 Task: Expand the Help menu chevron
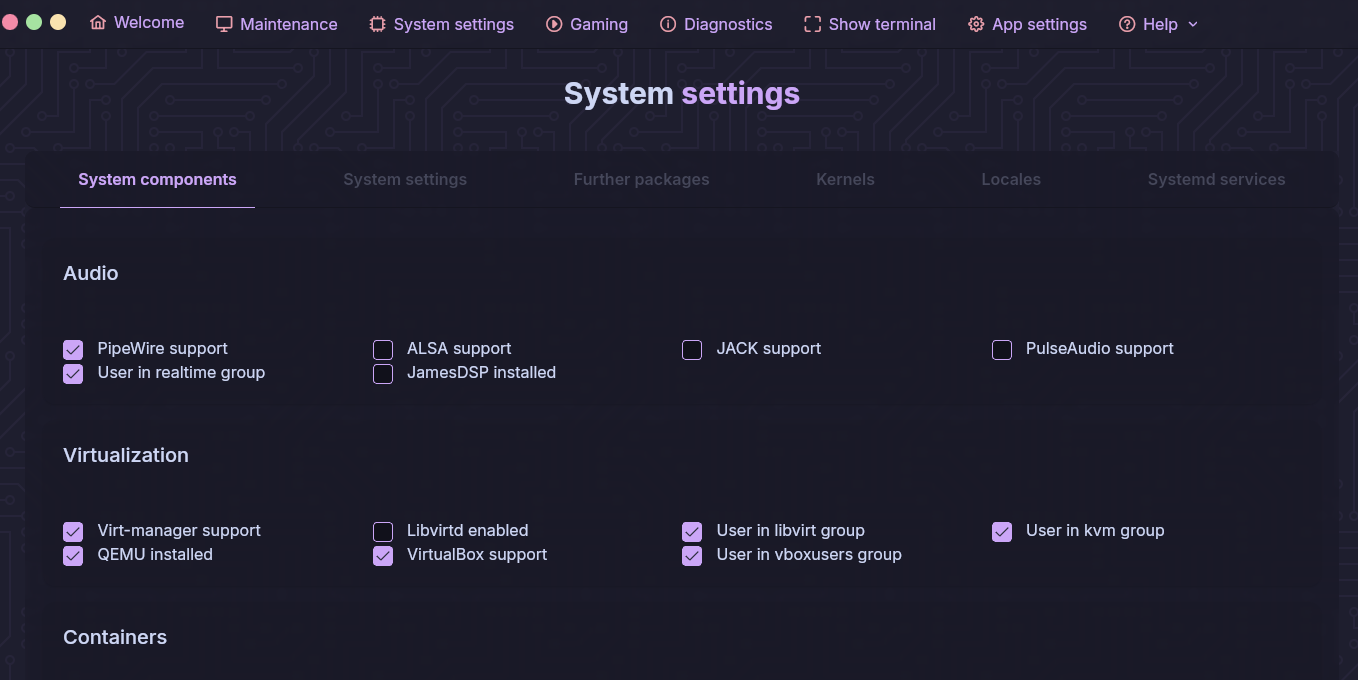pyautogui.click(x=1193, y=24)
